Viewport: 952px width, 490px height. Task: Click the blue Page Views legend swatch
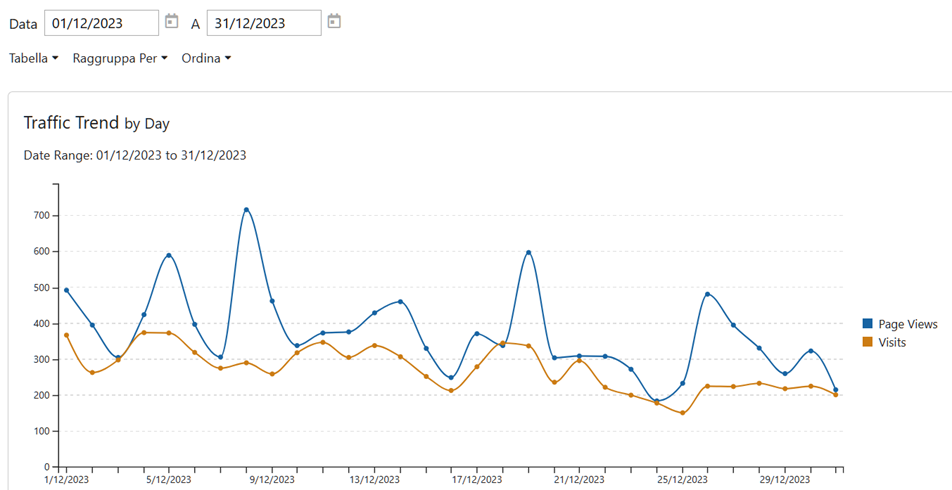868,324
